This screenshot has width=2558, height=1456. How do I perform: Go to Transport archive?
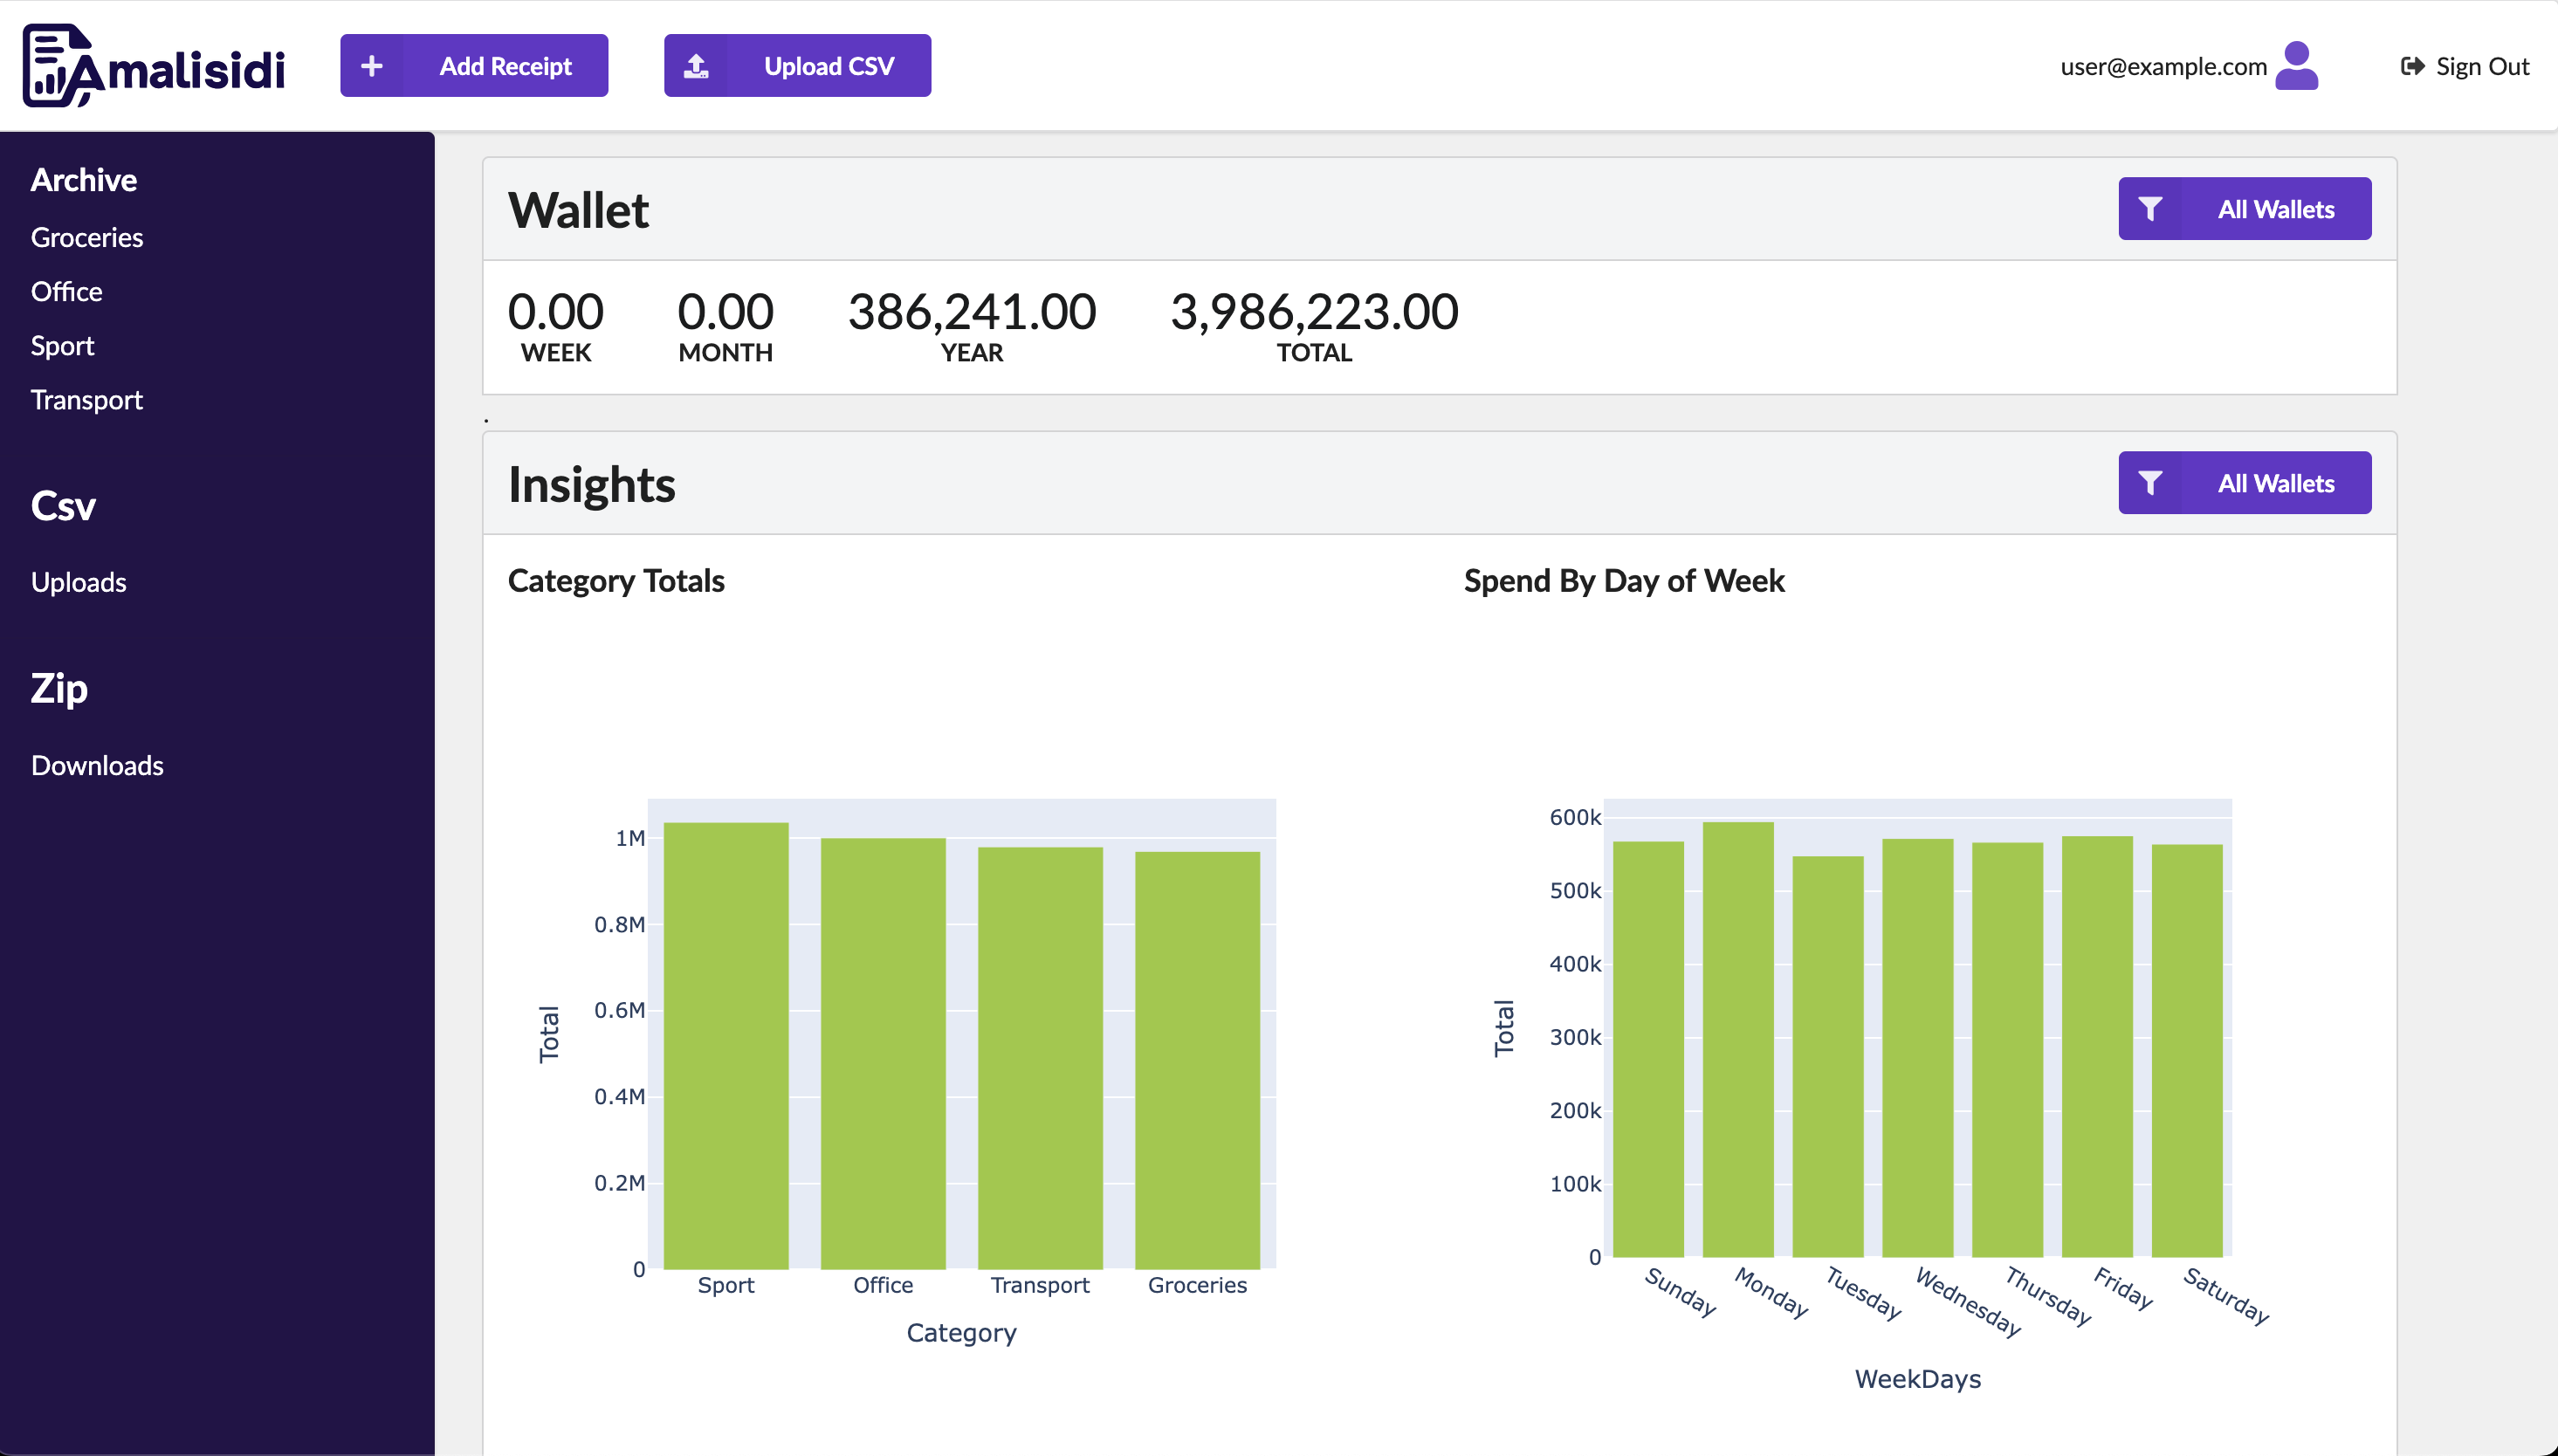tap(87, 400)
